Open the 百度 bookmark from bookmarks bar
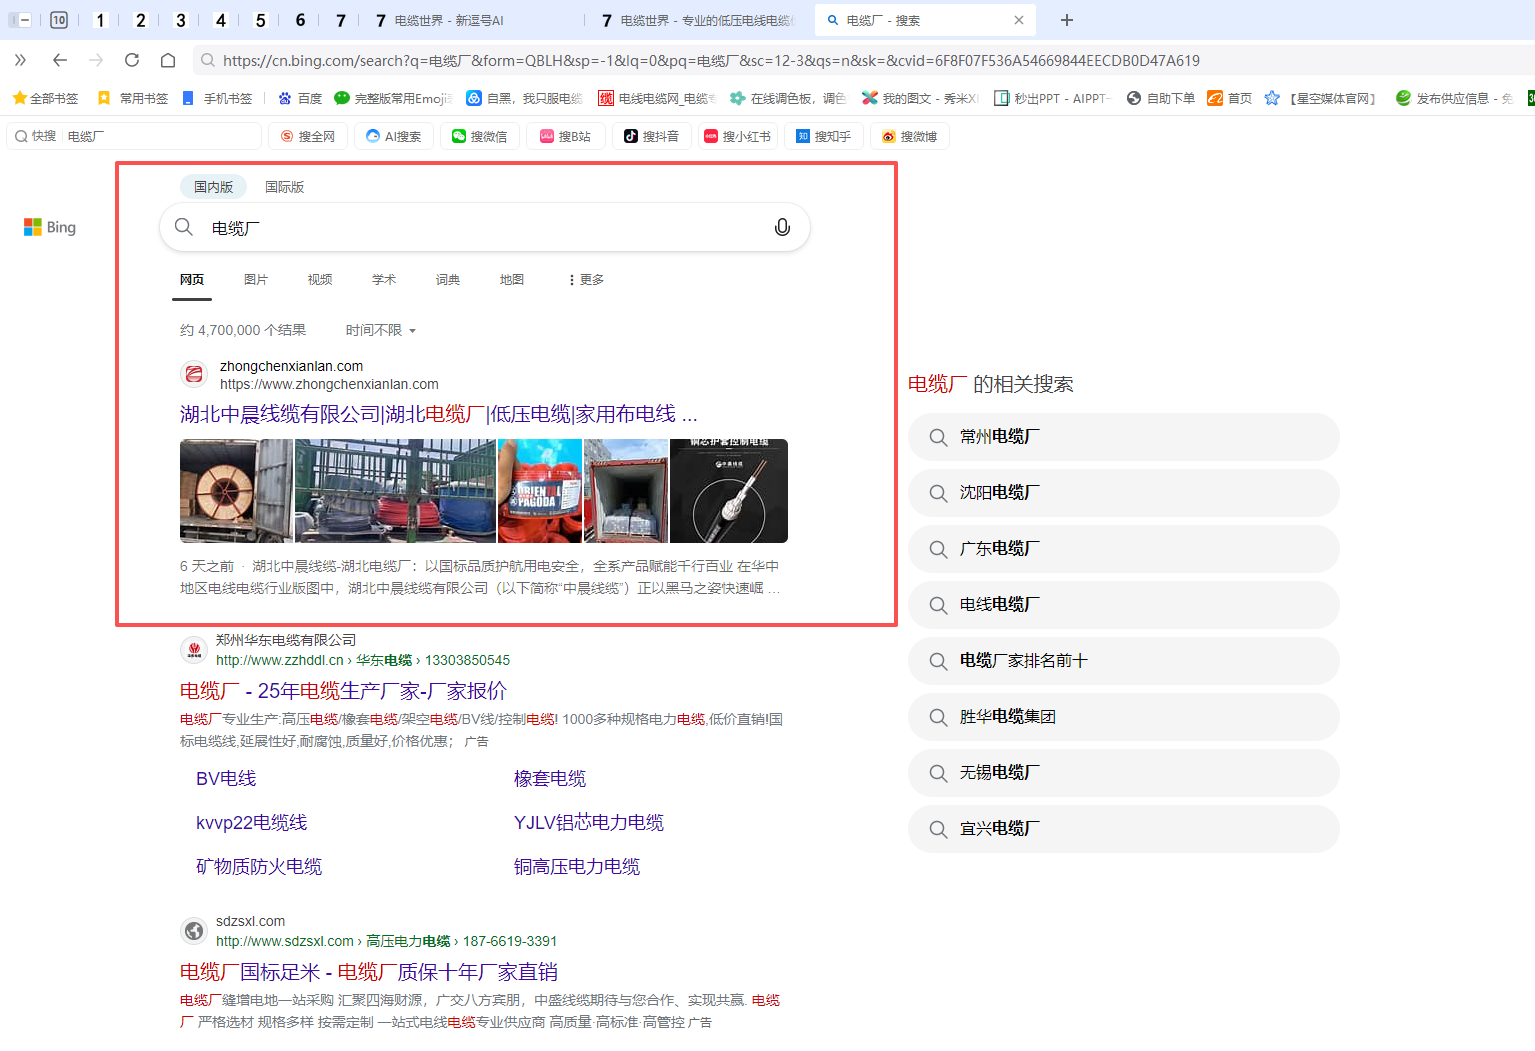The height and width of the screenshot is (1051, 1535). click(302, 97)
